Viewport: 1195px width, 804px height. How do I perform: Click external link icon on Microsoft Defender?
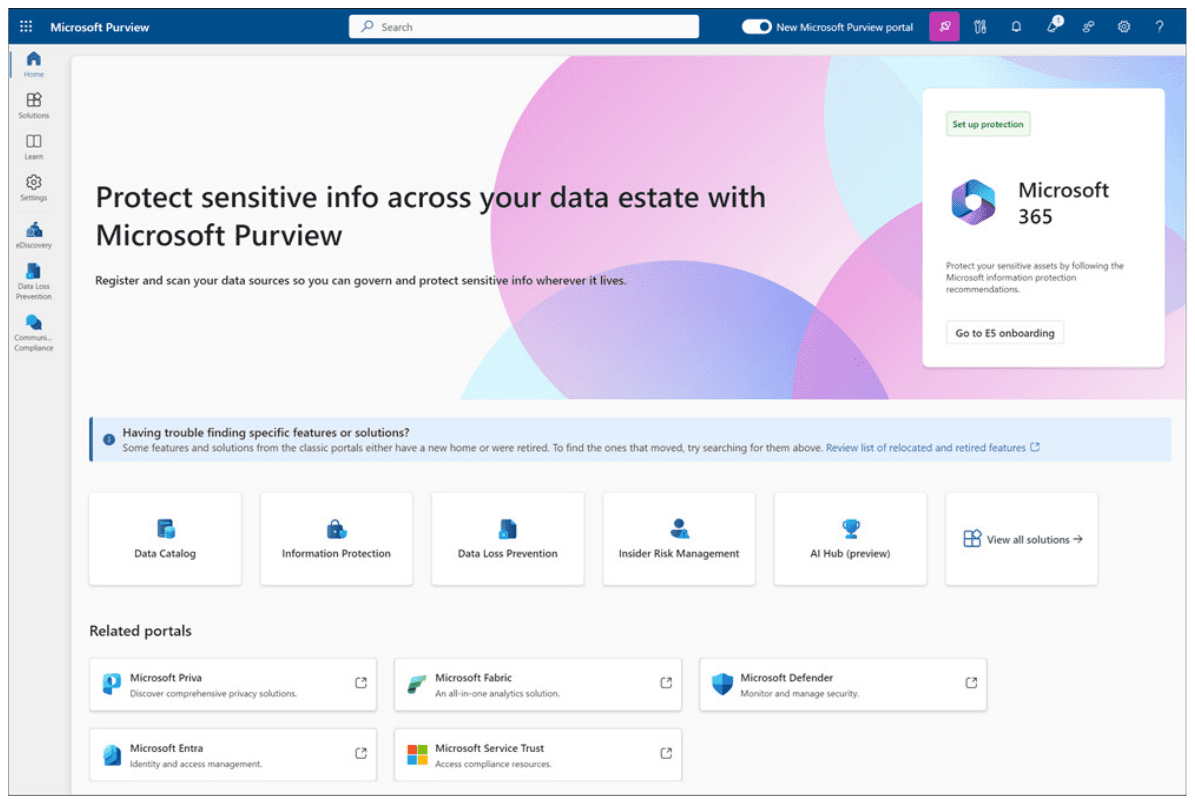[x=971, y=683]
